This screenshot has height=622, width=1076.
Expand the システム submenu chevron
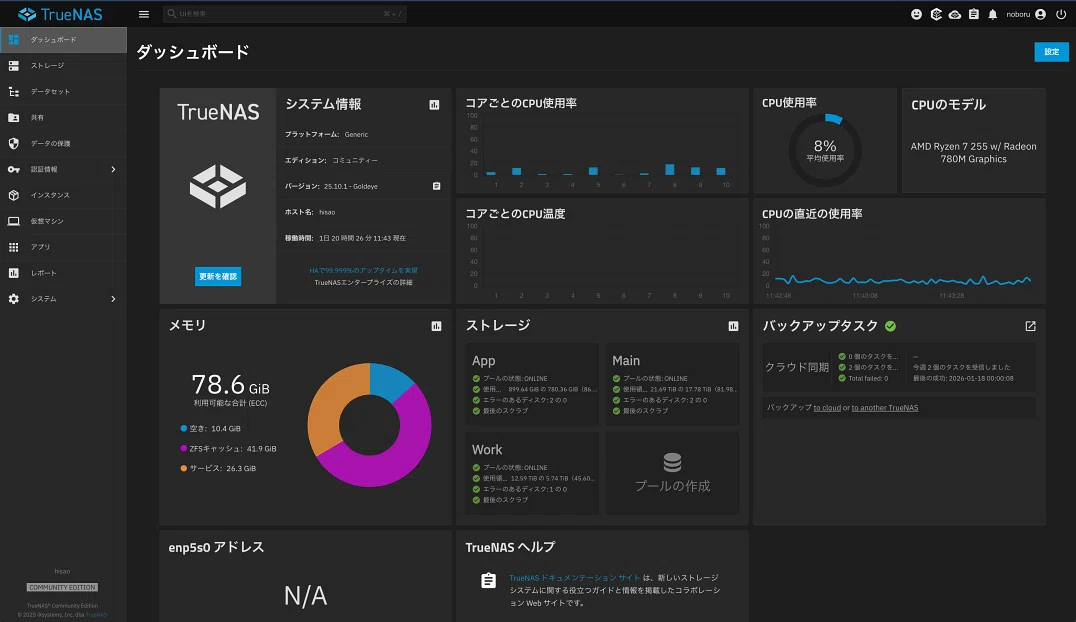coord(113,299)
